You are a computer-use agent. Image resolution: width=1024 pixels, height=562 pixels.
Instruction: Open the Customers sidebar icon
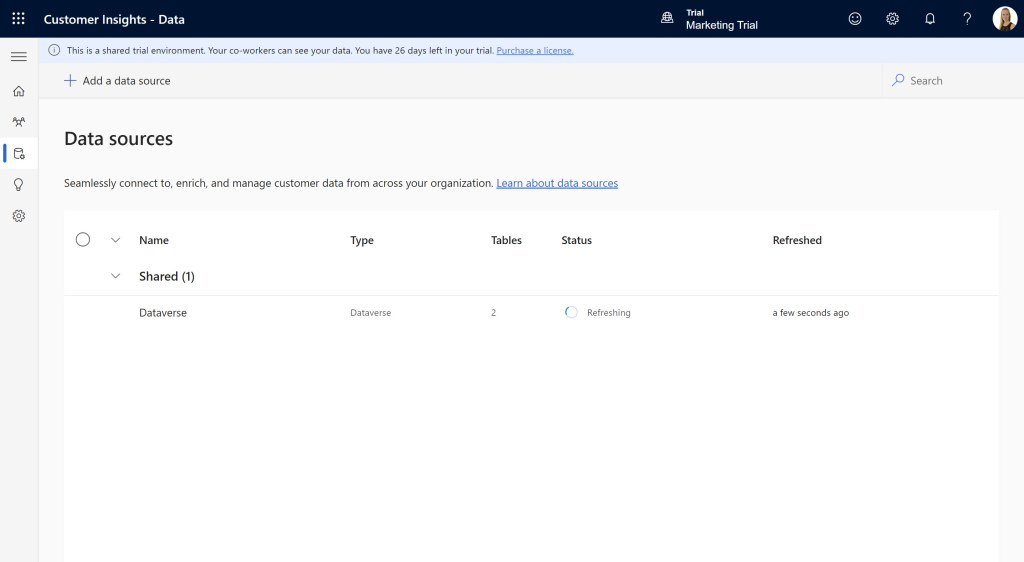pos(18,122)
